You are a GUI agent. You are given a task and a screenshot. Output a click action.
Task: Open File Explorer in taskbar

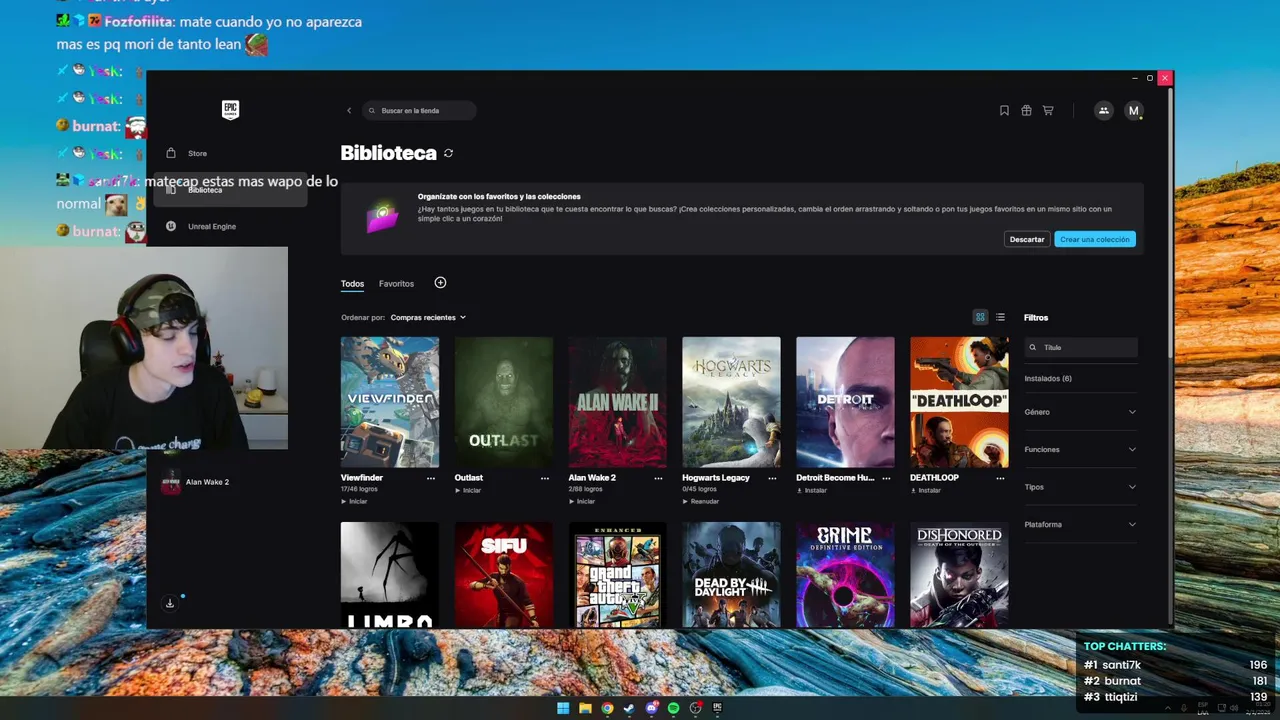(x=585, y=708)
